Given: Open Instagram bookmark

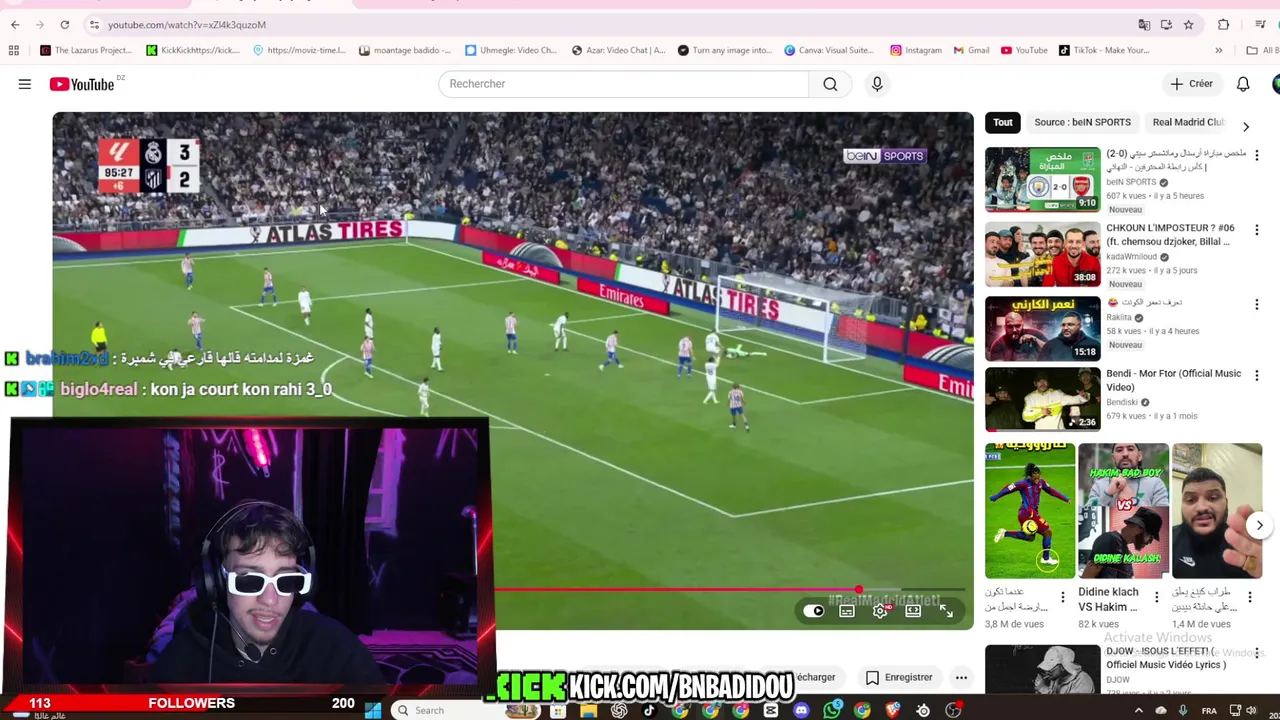Looking at the screenshot, I should (916, 50).
